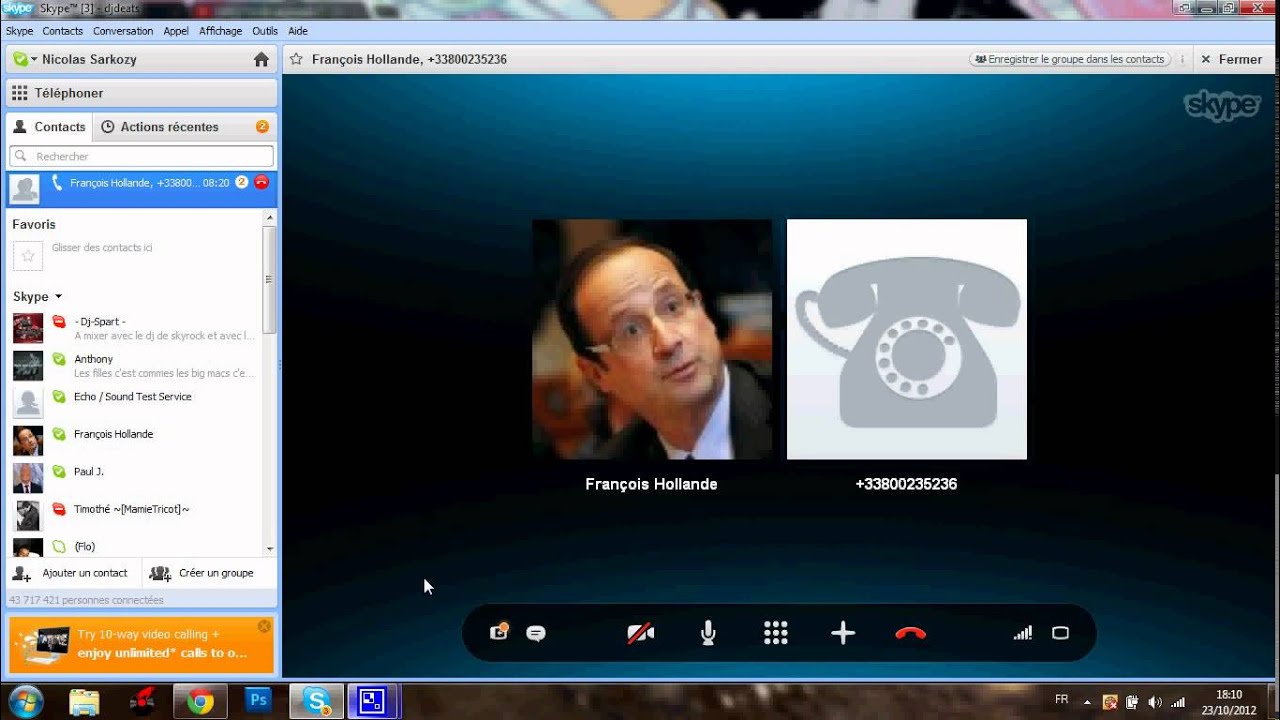Hang up from the active call row
Screen dimensions: 1280x720
261,182
